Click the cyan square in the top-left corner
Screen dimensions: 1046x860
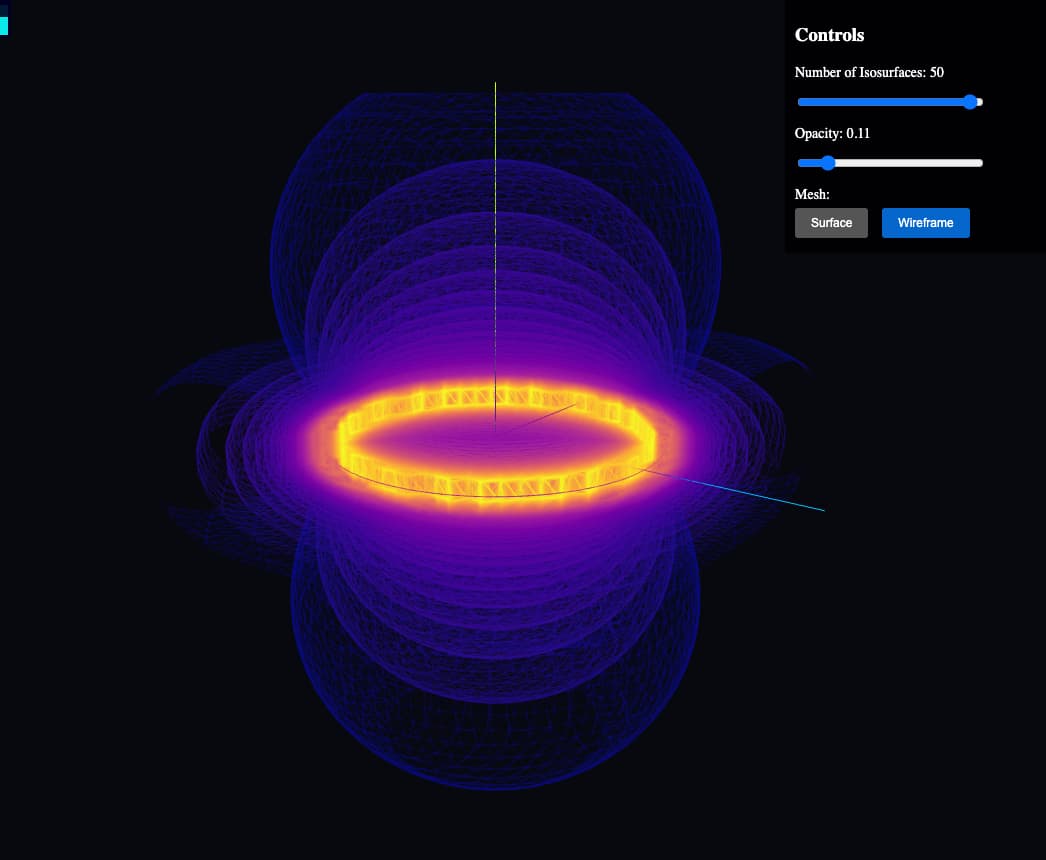[3, 25]
